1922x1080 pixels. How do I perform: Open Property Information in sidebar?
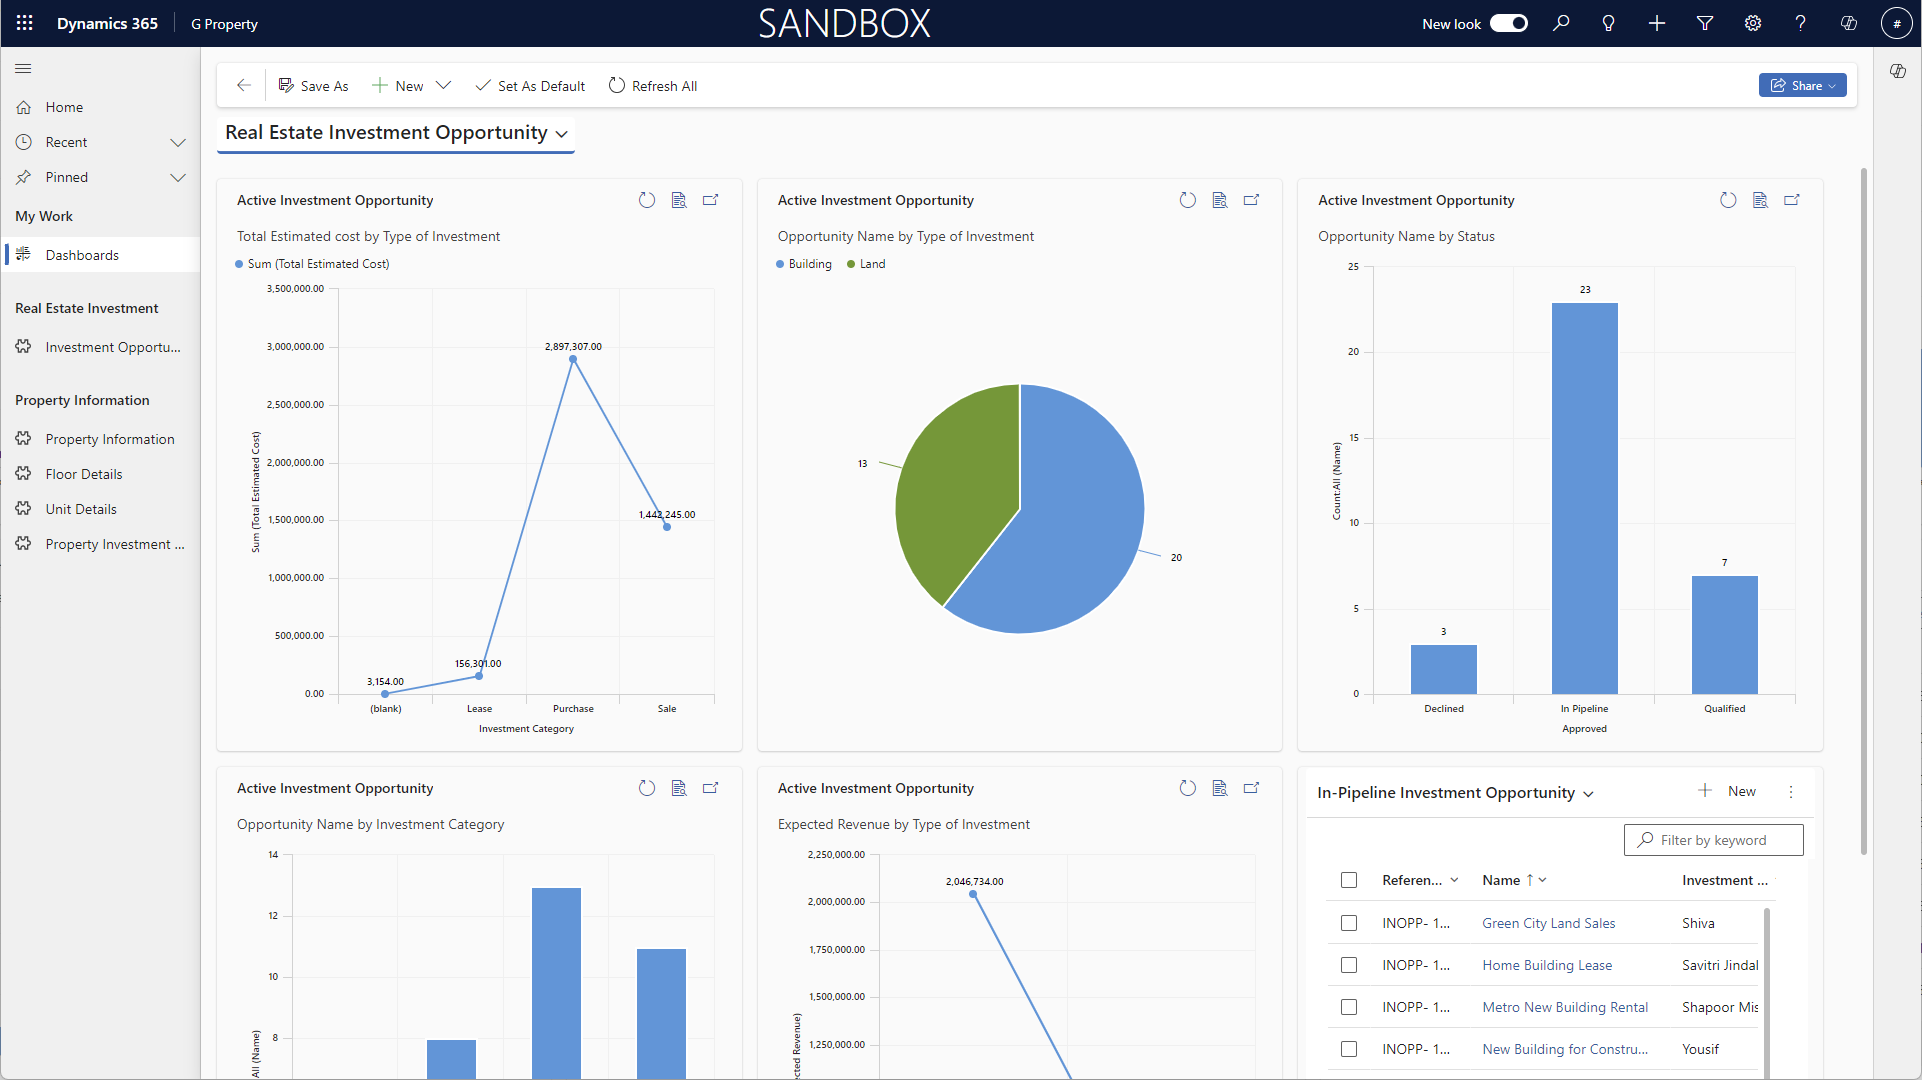coord(109,439)
